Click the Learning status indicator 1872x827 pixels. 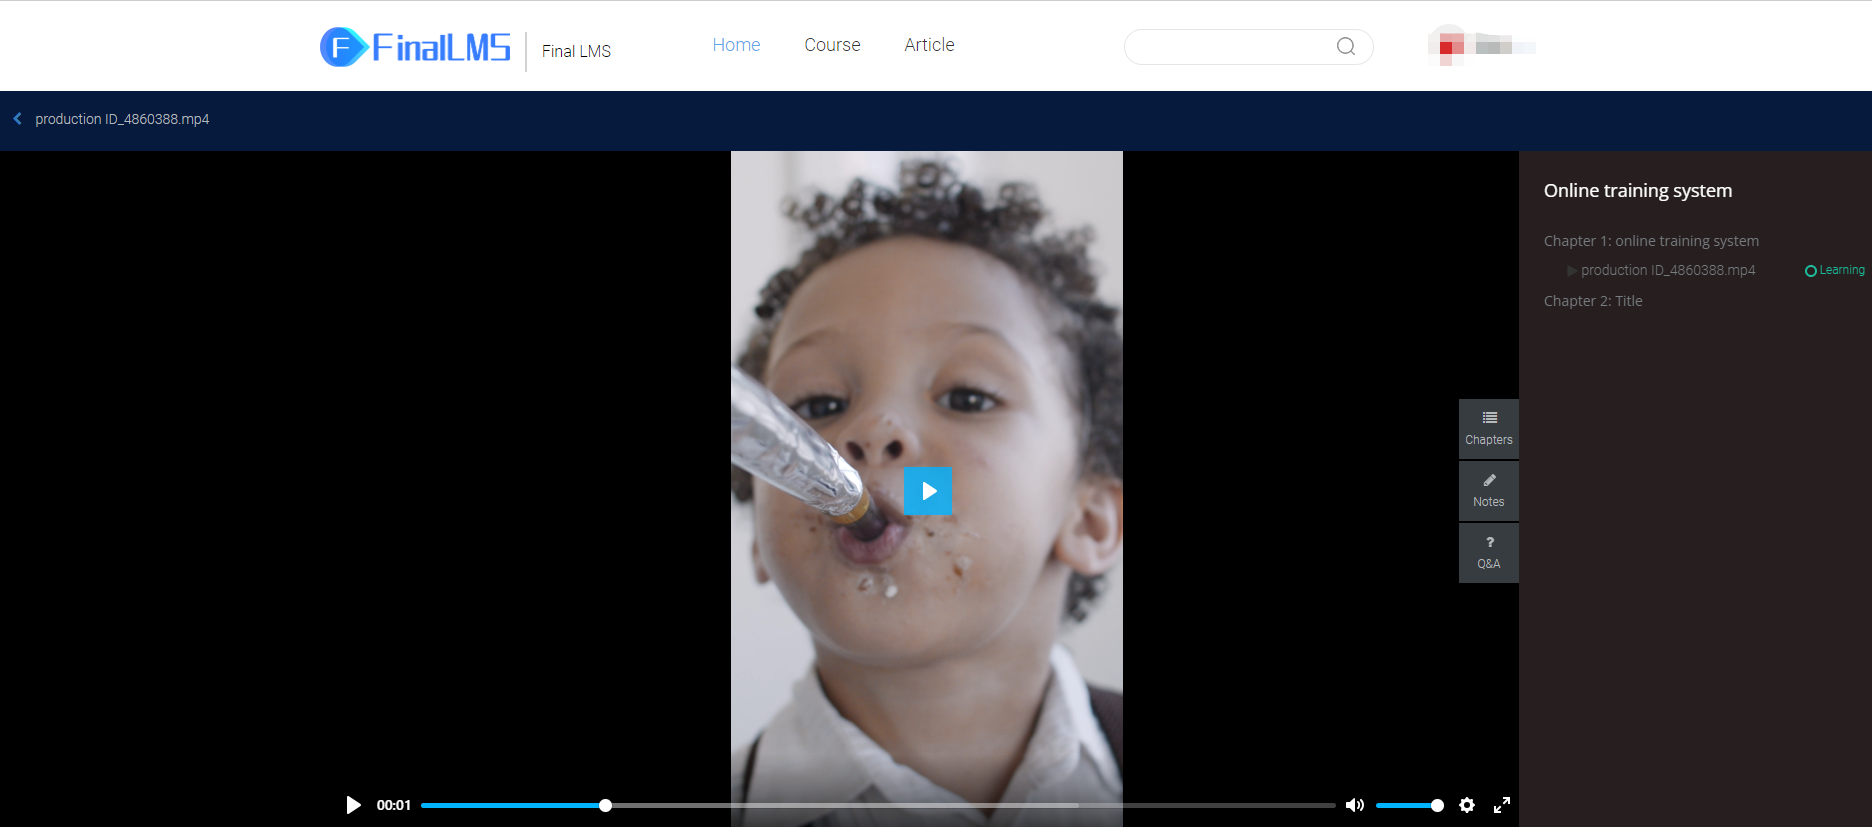1834,270
